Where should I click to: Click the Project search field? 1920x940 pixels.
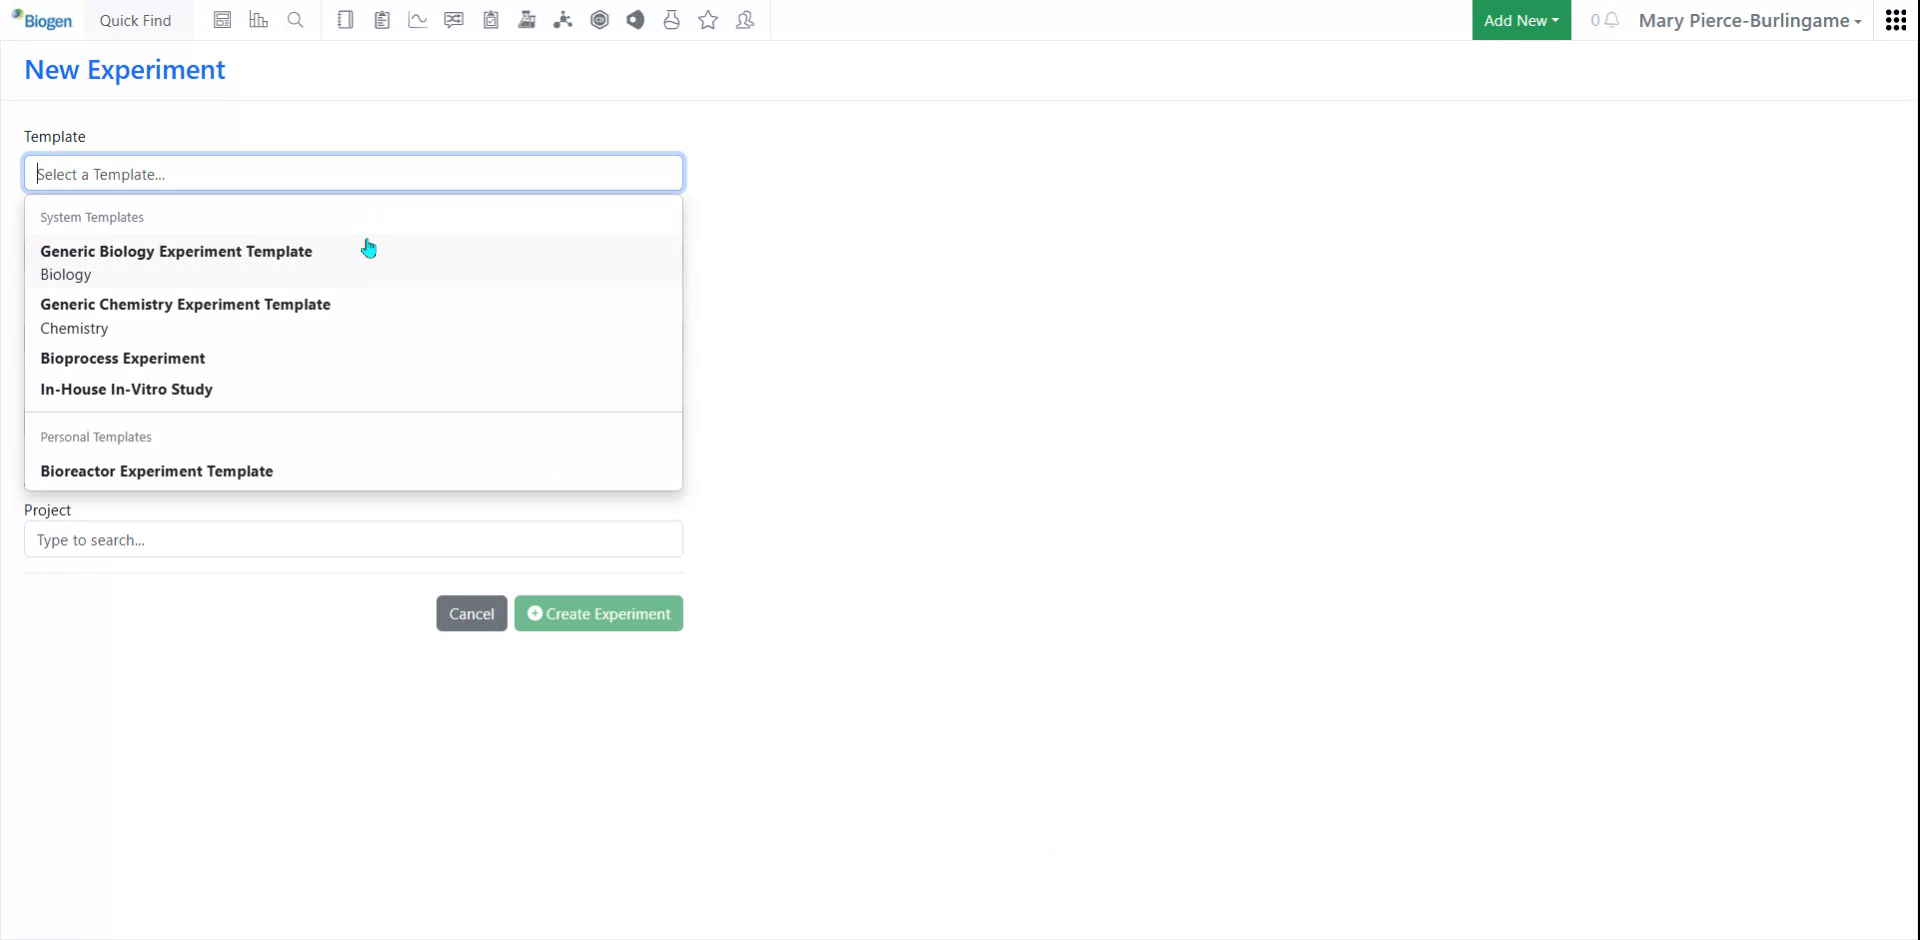352,539
